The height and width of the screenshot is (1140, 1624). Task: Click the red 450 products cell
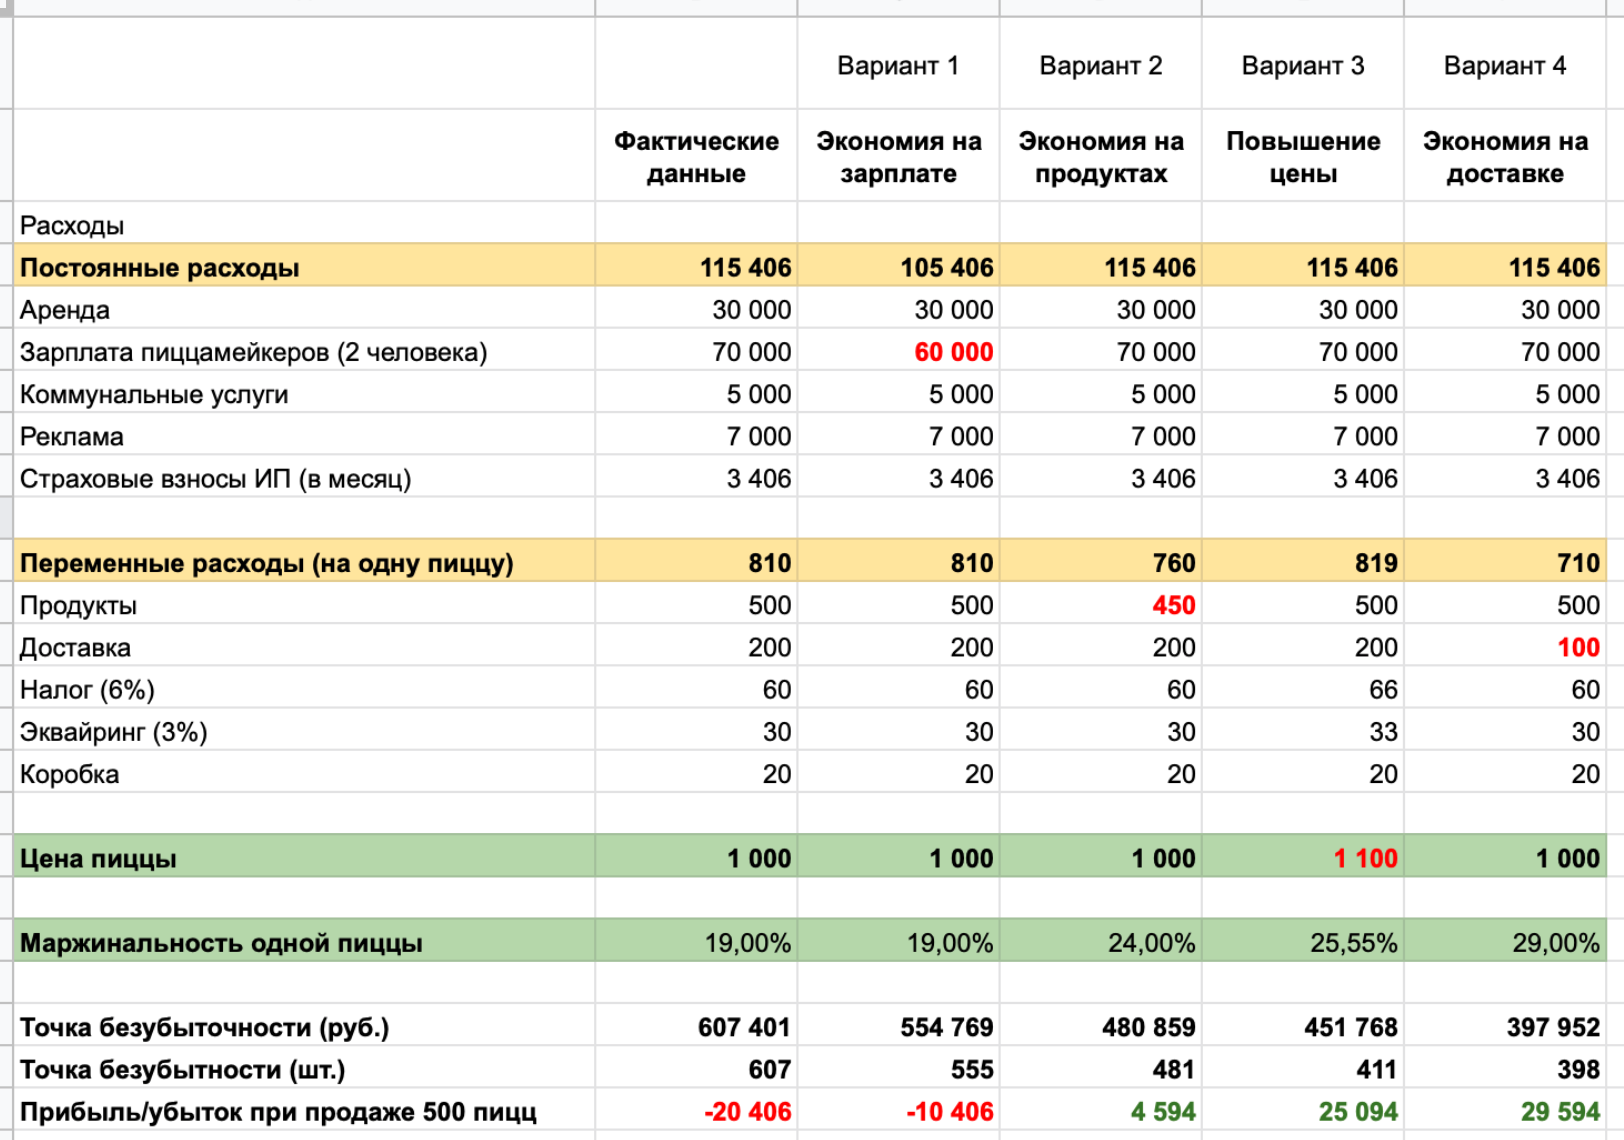(1173, 605)
